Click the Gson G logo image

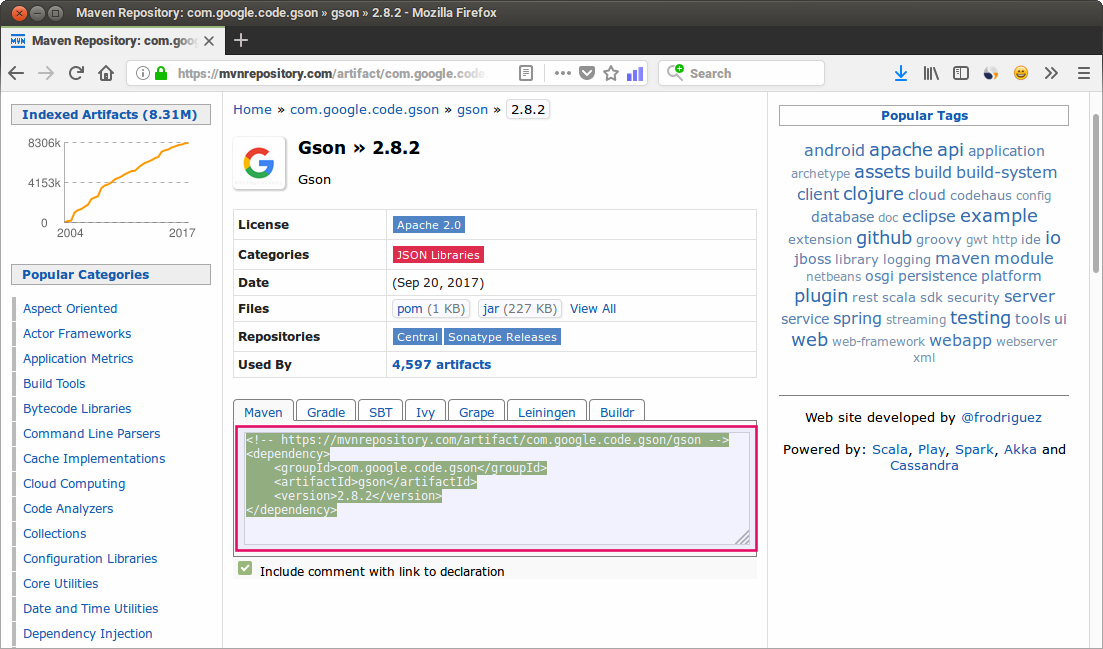(259, 163)
